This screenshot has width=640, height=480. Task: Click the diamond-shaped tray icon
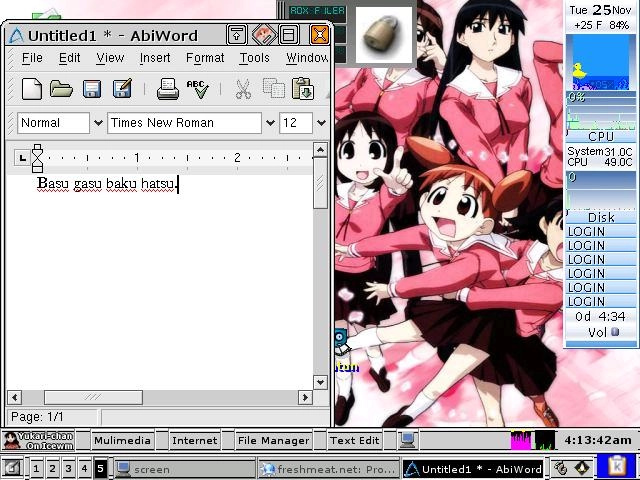tap(582, 468)
